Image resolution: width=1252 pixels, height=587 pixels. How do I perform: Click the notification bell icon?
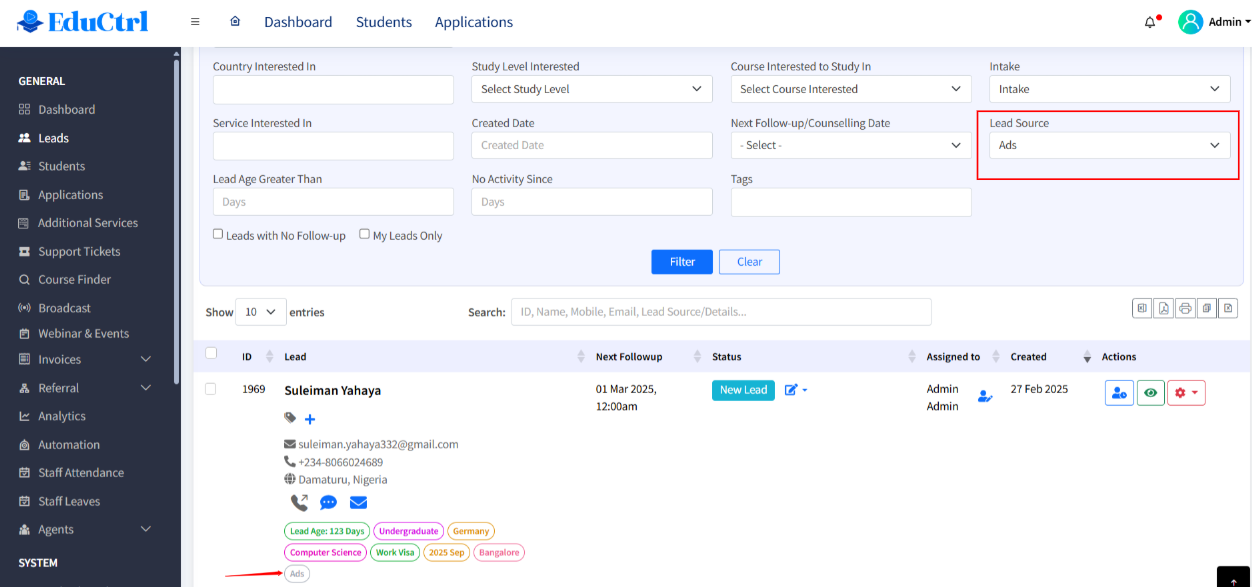point(1150,22)
